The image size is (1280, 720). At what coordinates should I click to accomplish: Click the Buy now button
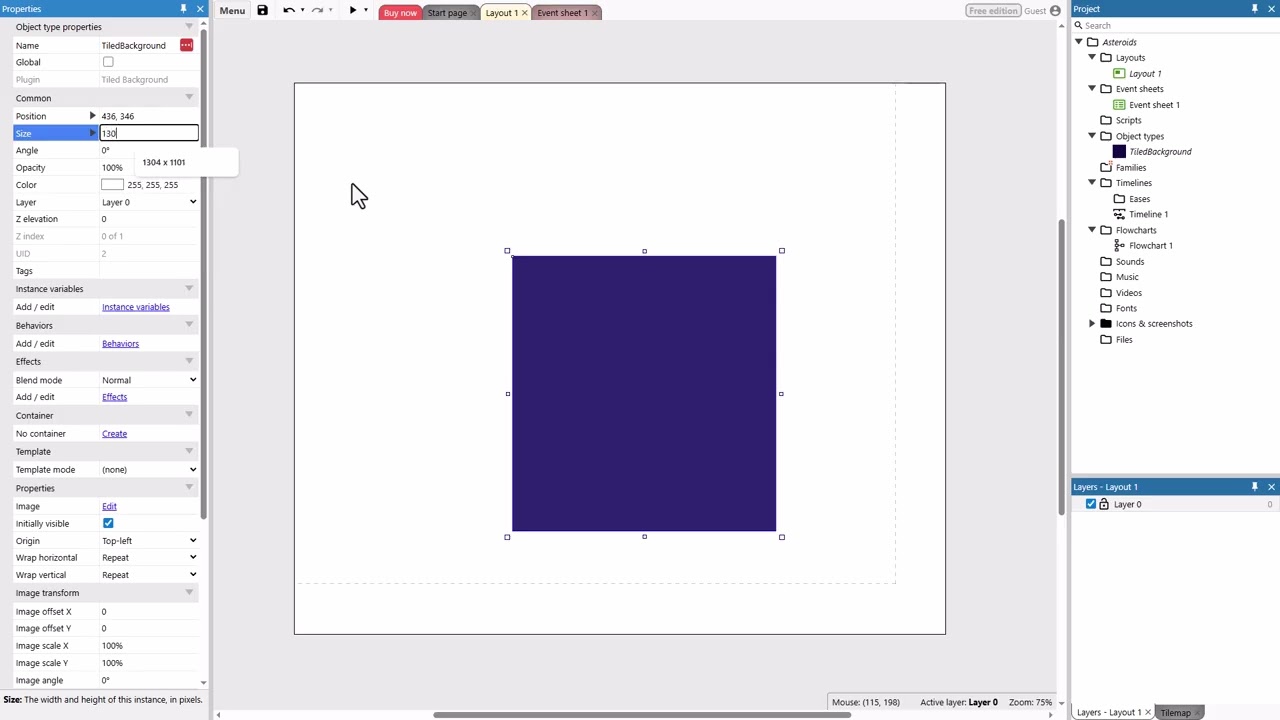click(x=400, y=13)
